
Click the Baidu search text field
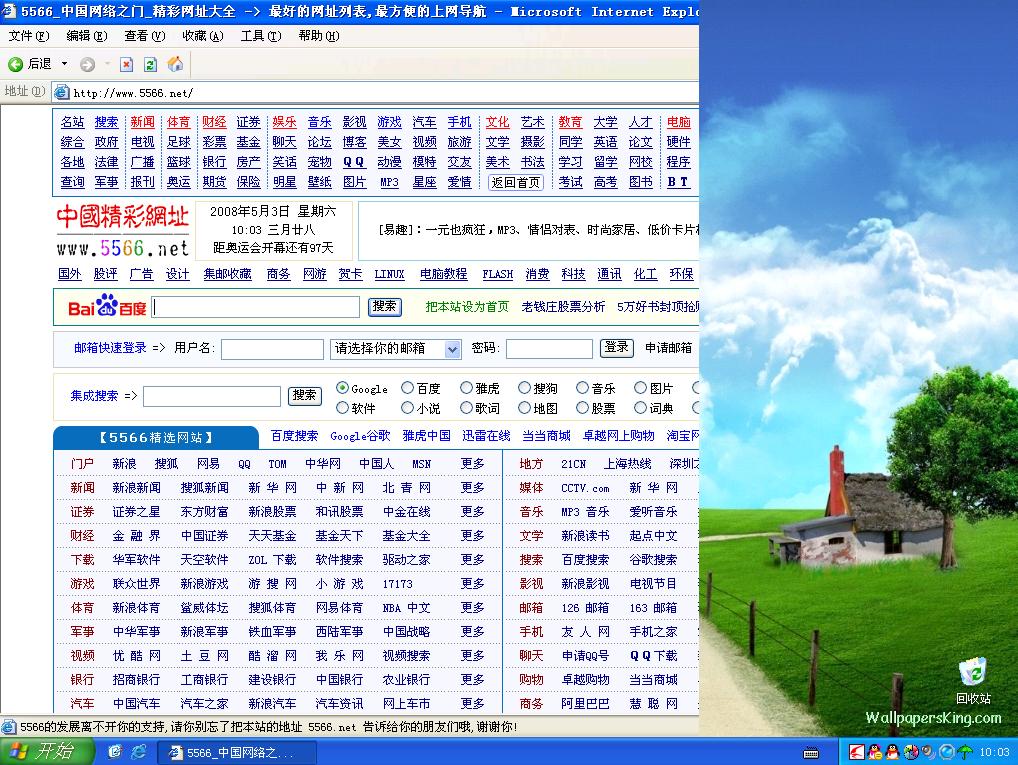[256, 307]
